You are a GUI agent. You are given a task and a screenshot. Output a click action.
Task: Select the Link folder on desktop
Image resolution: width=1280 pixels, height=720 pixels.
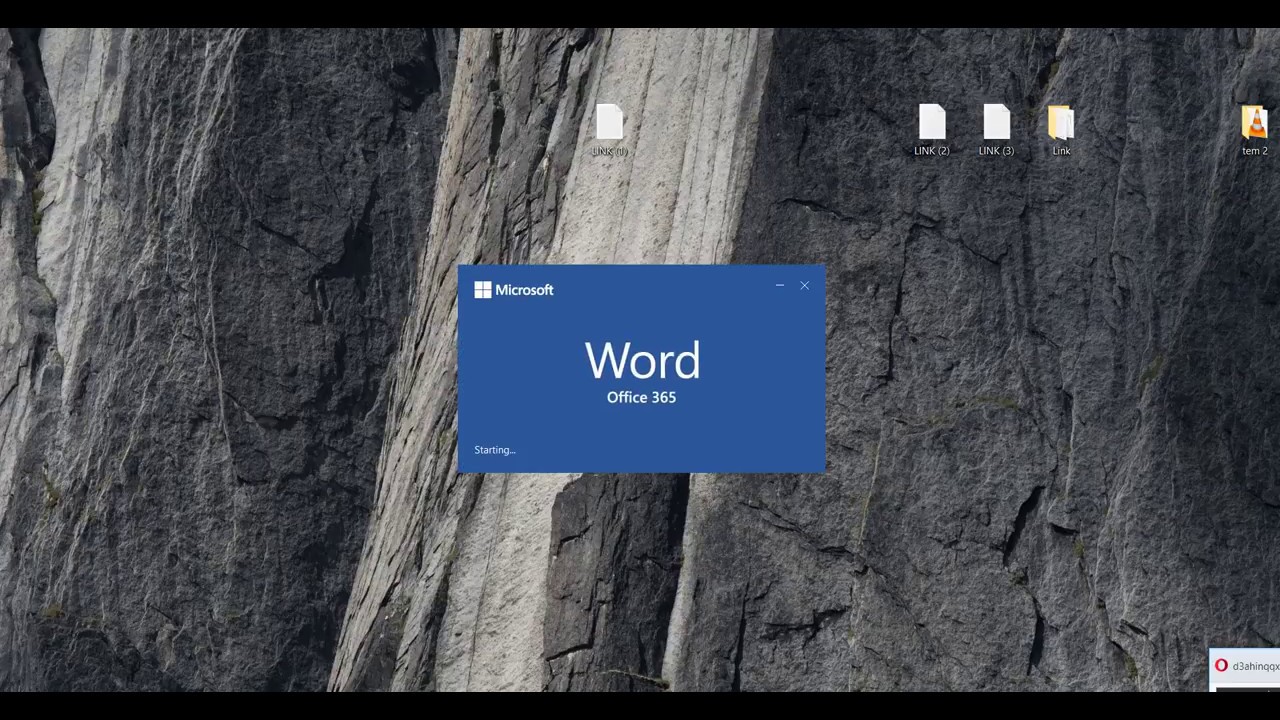click(1061, 130)
